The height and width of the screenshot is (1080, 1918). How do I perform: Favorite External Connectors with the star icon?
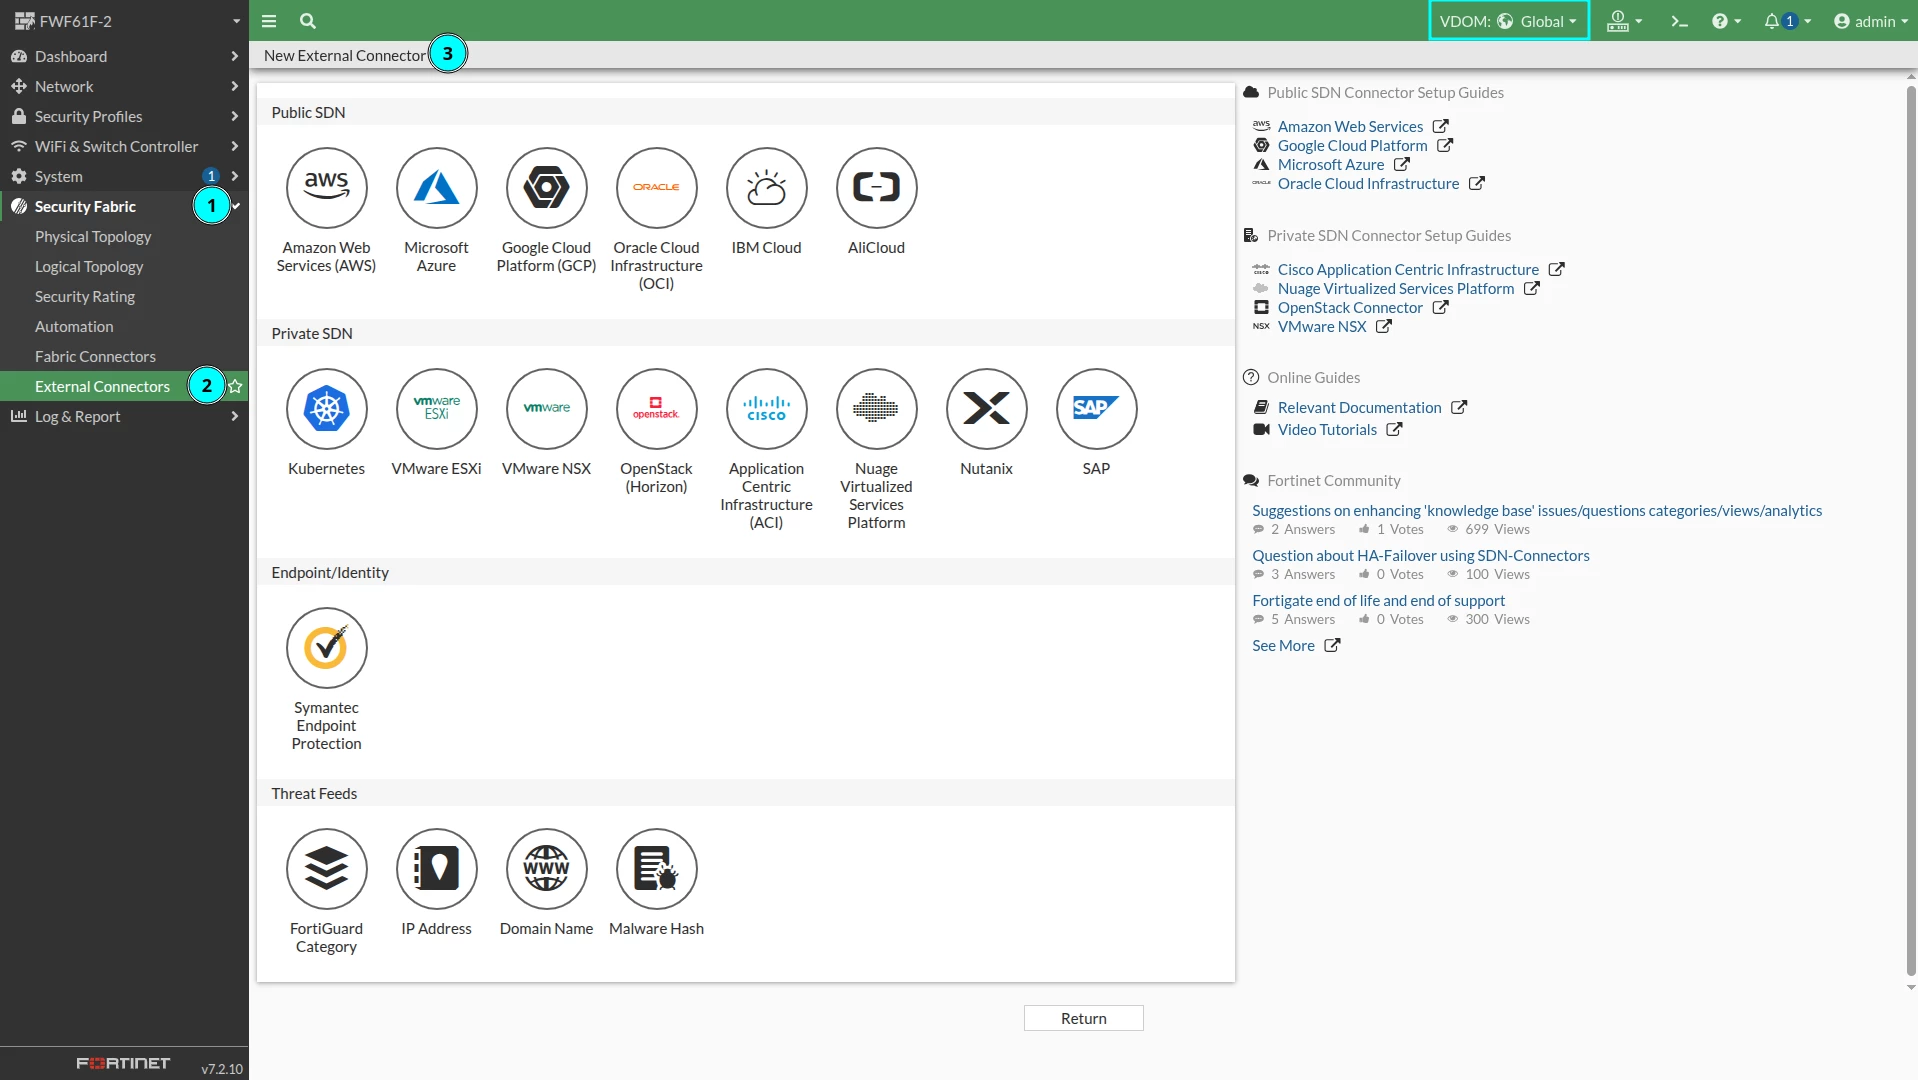point(236,386)
